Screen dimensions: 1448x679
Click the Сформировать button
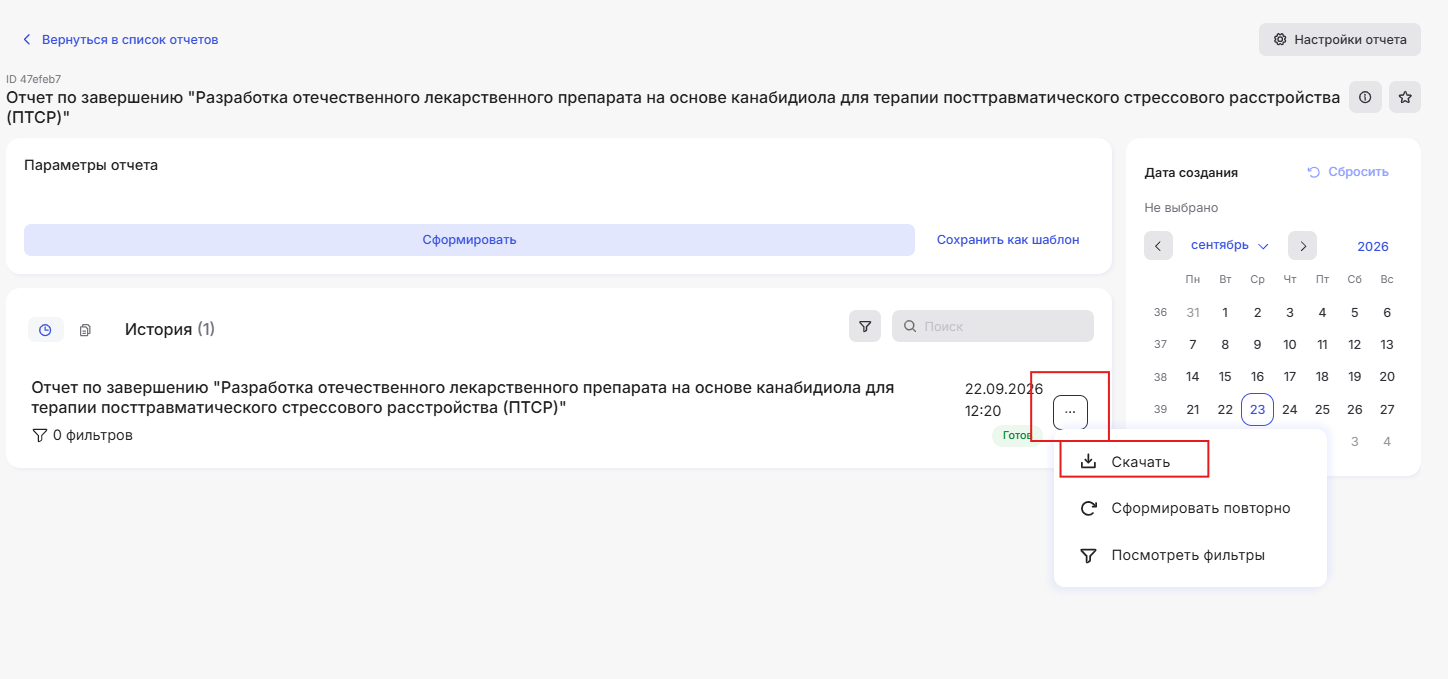[x=469, y=240]
